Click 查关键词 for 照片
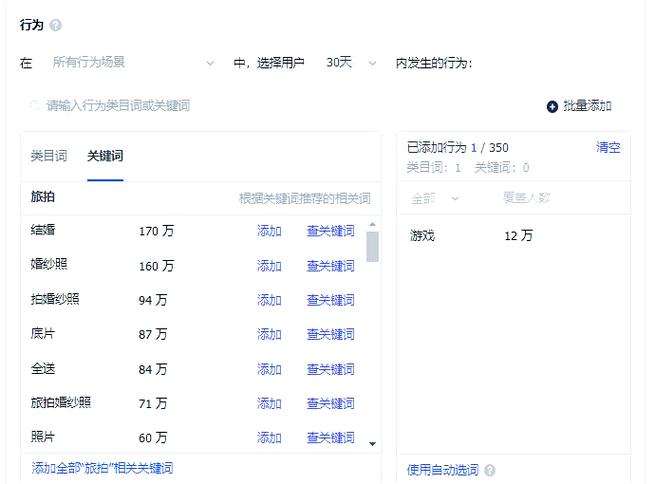655x484 pixels. tap(330, 438)
